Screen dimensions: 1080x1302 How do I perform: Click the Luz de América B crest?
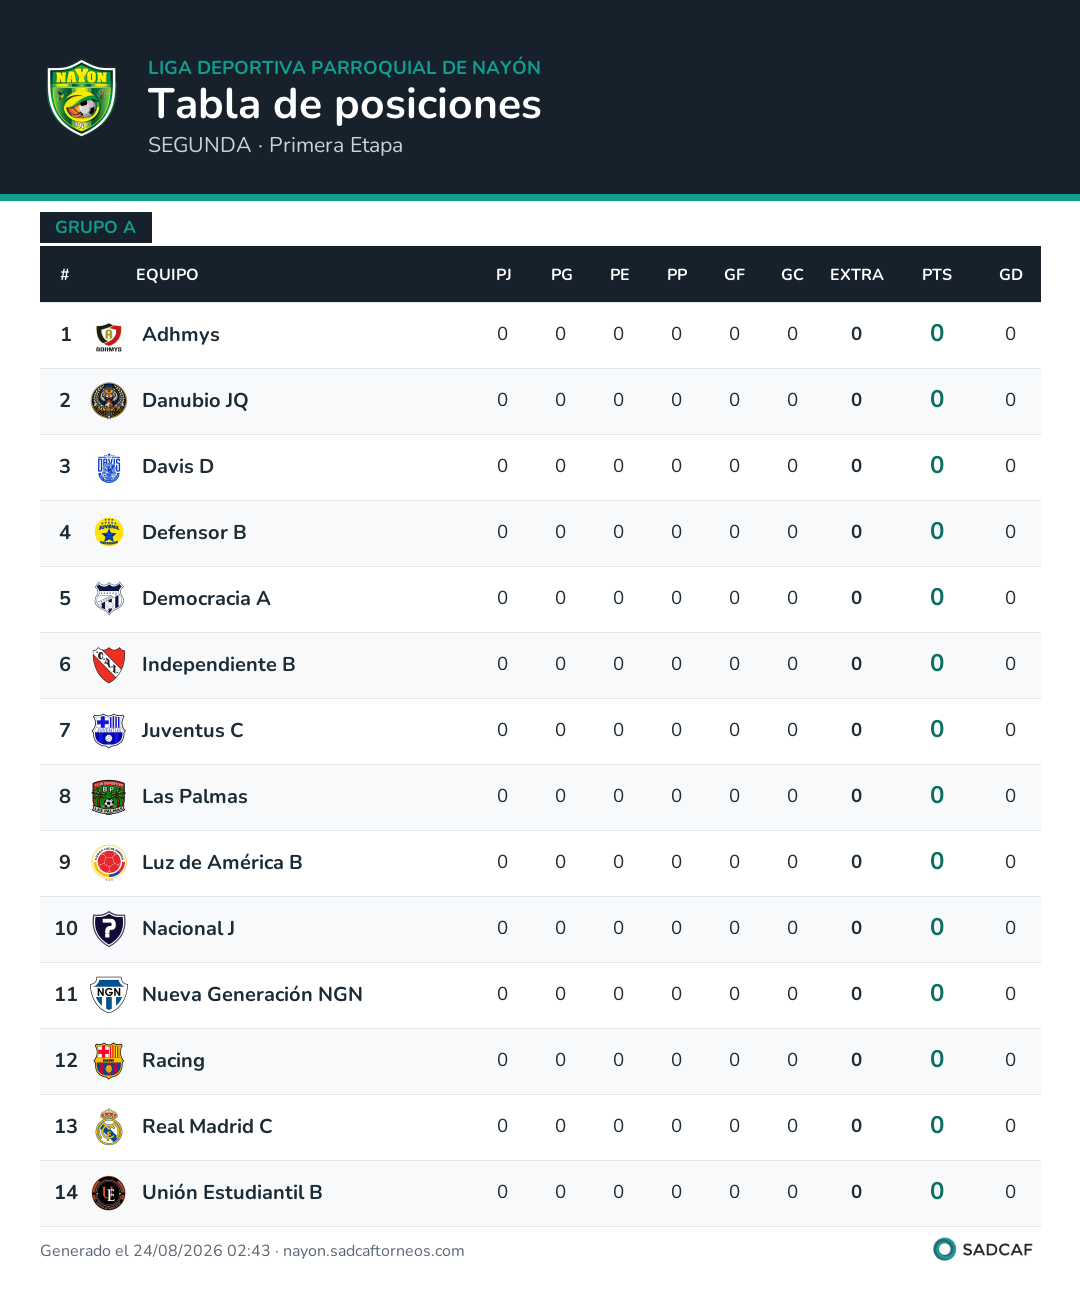tap(109, 863)
